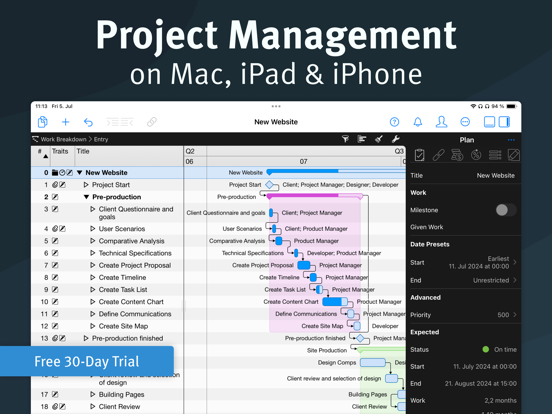
Task: Click the undo arrow icon
Action: point(88,122)
